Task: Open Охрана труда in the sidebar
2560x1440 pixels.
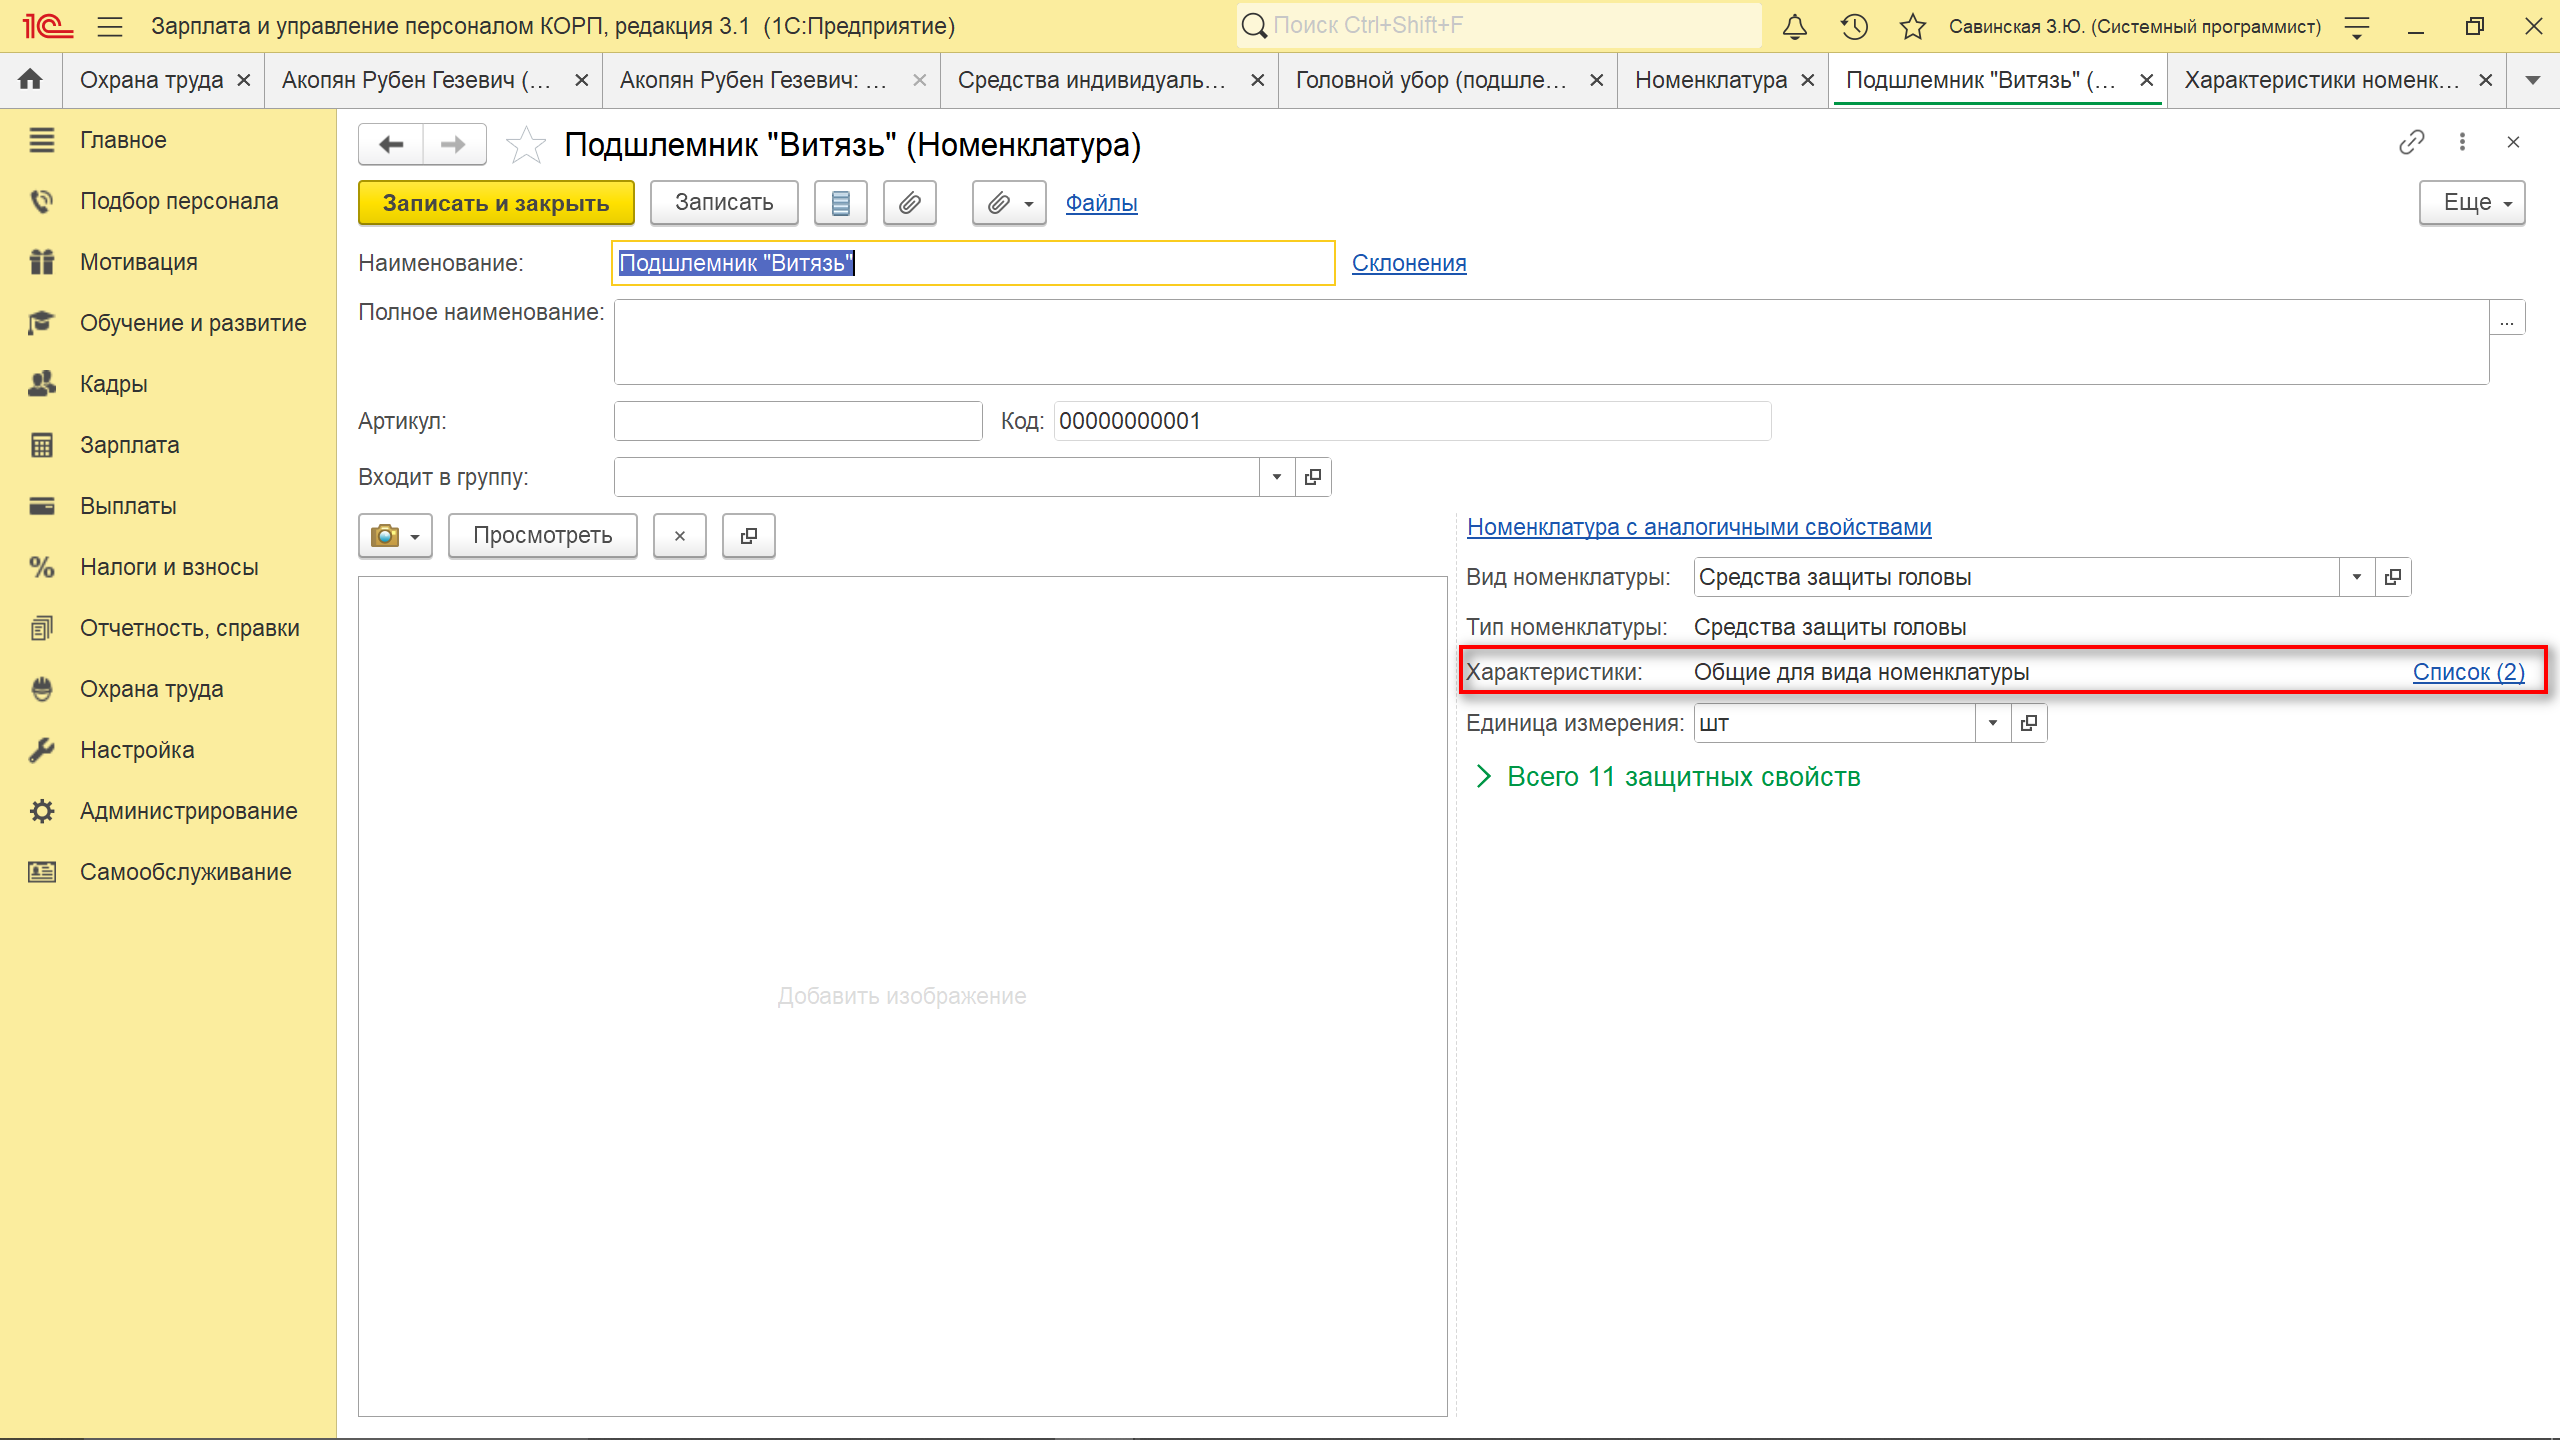Action: (152, 689)
